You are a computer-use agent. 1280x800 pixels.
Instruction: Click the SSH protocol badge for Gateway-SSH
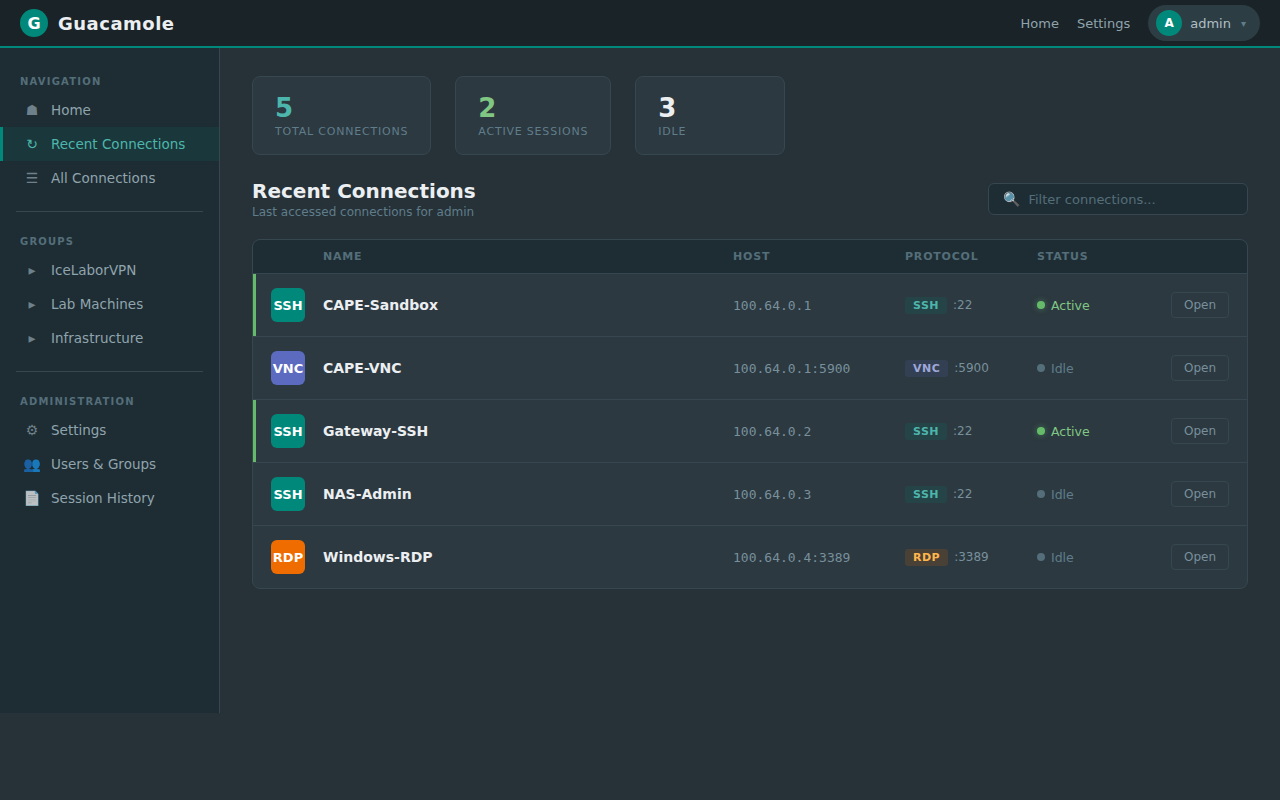tap(926, 431)
